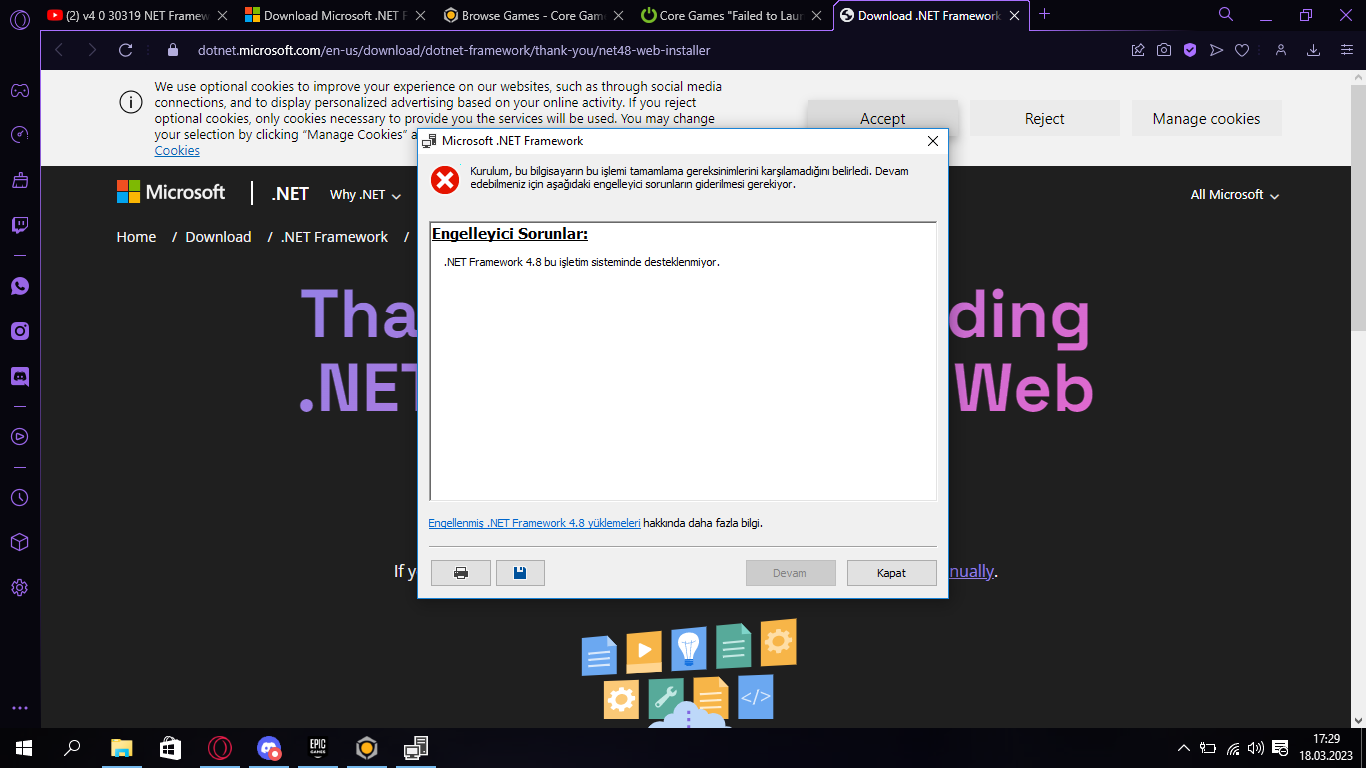The image size is (1366, 768).
Task: Open the GX Control speedometer icon
Action: click(19, 135)
